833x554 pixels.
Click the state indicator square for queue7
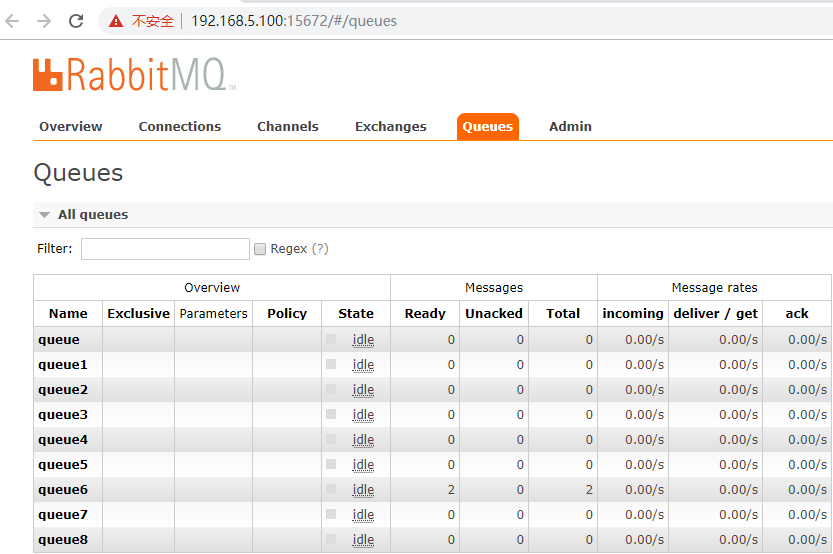[331, 514]
